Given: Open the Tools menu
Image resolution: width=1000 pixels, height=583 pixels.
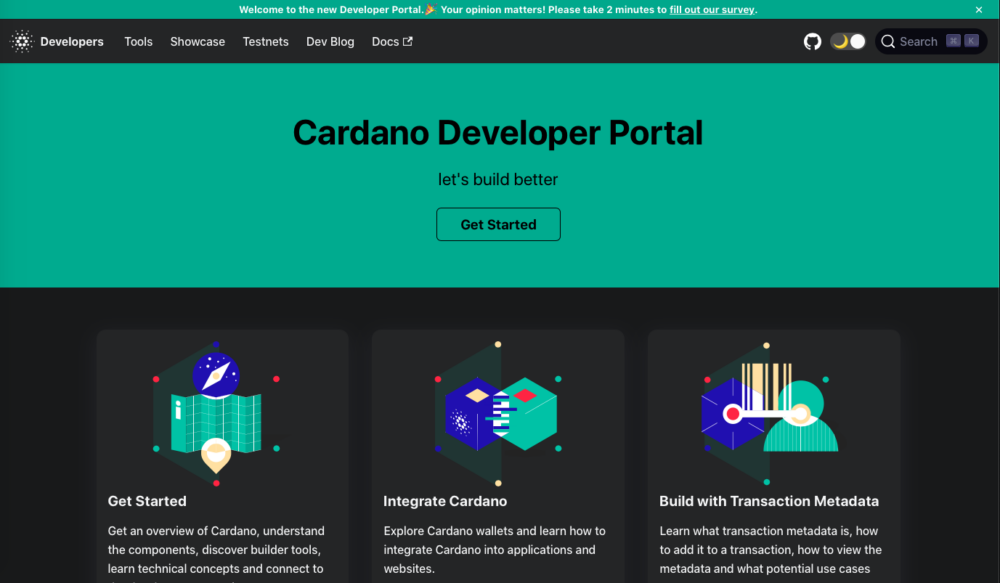Looking at the screenshot, I should point(138,41).
